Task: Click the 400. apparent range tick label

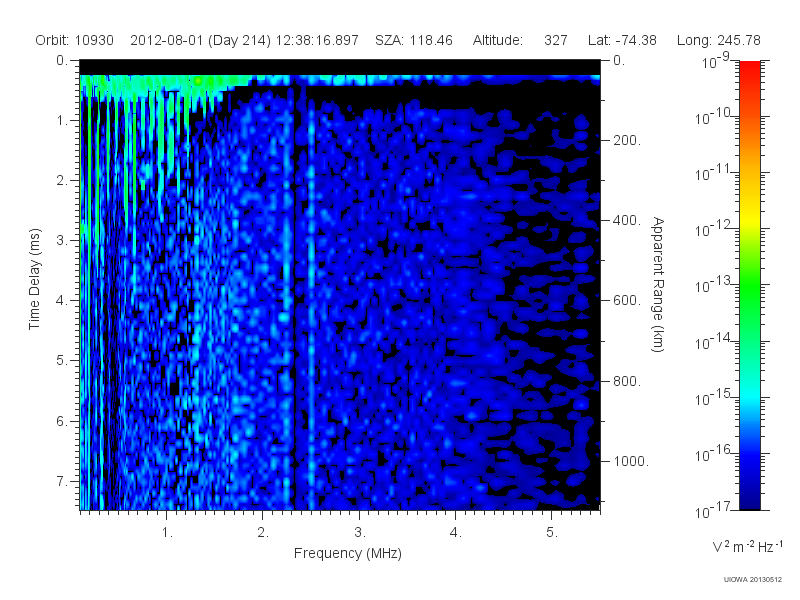Action: point(627,220)
